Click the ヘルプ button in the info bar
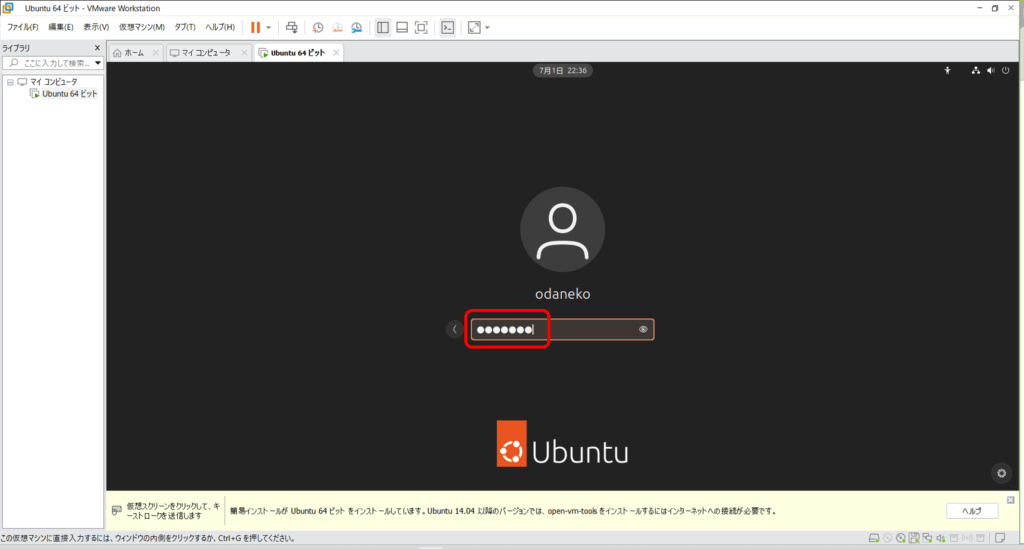1024x549 pixels. [x=972, y=511]
